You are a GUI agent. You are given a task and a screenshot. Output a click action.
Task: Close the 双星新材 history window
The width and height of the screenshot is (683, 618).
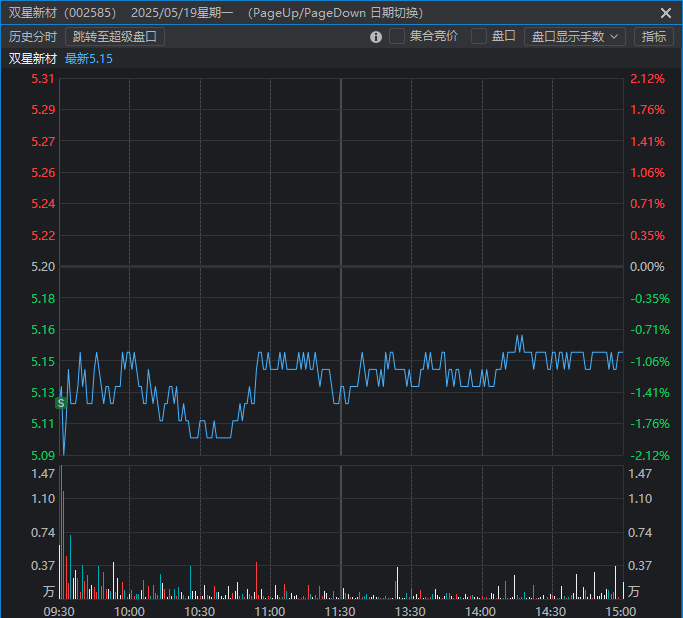(x=666, y=13)
